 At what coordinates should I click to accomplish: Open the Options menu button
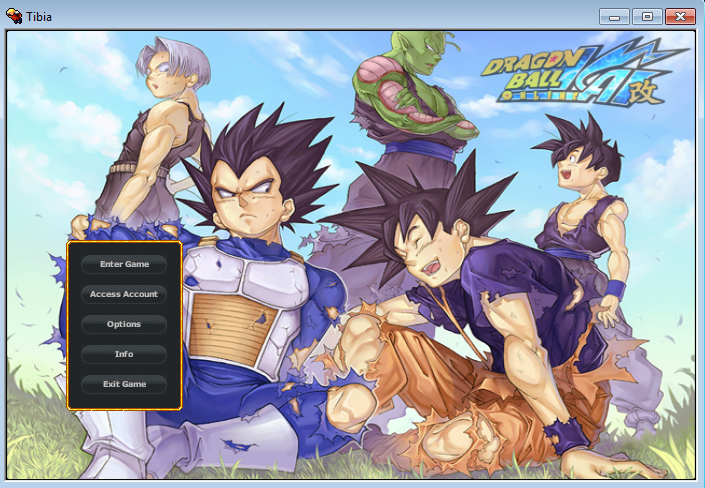[x=124, y=324]
